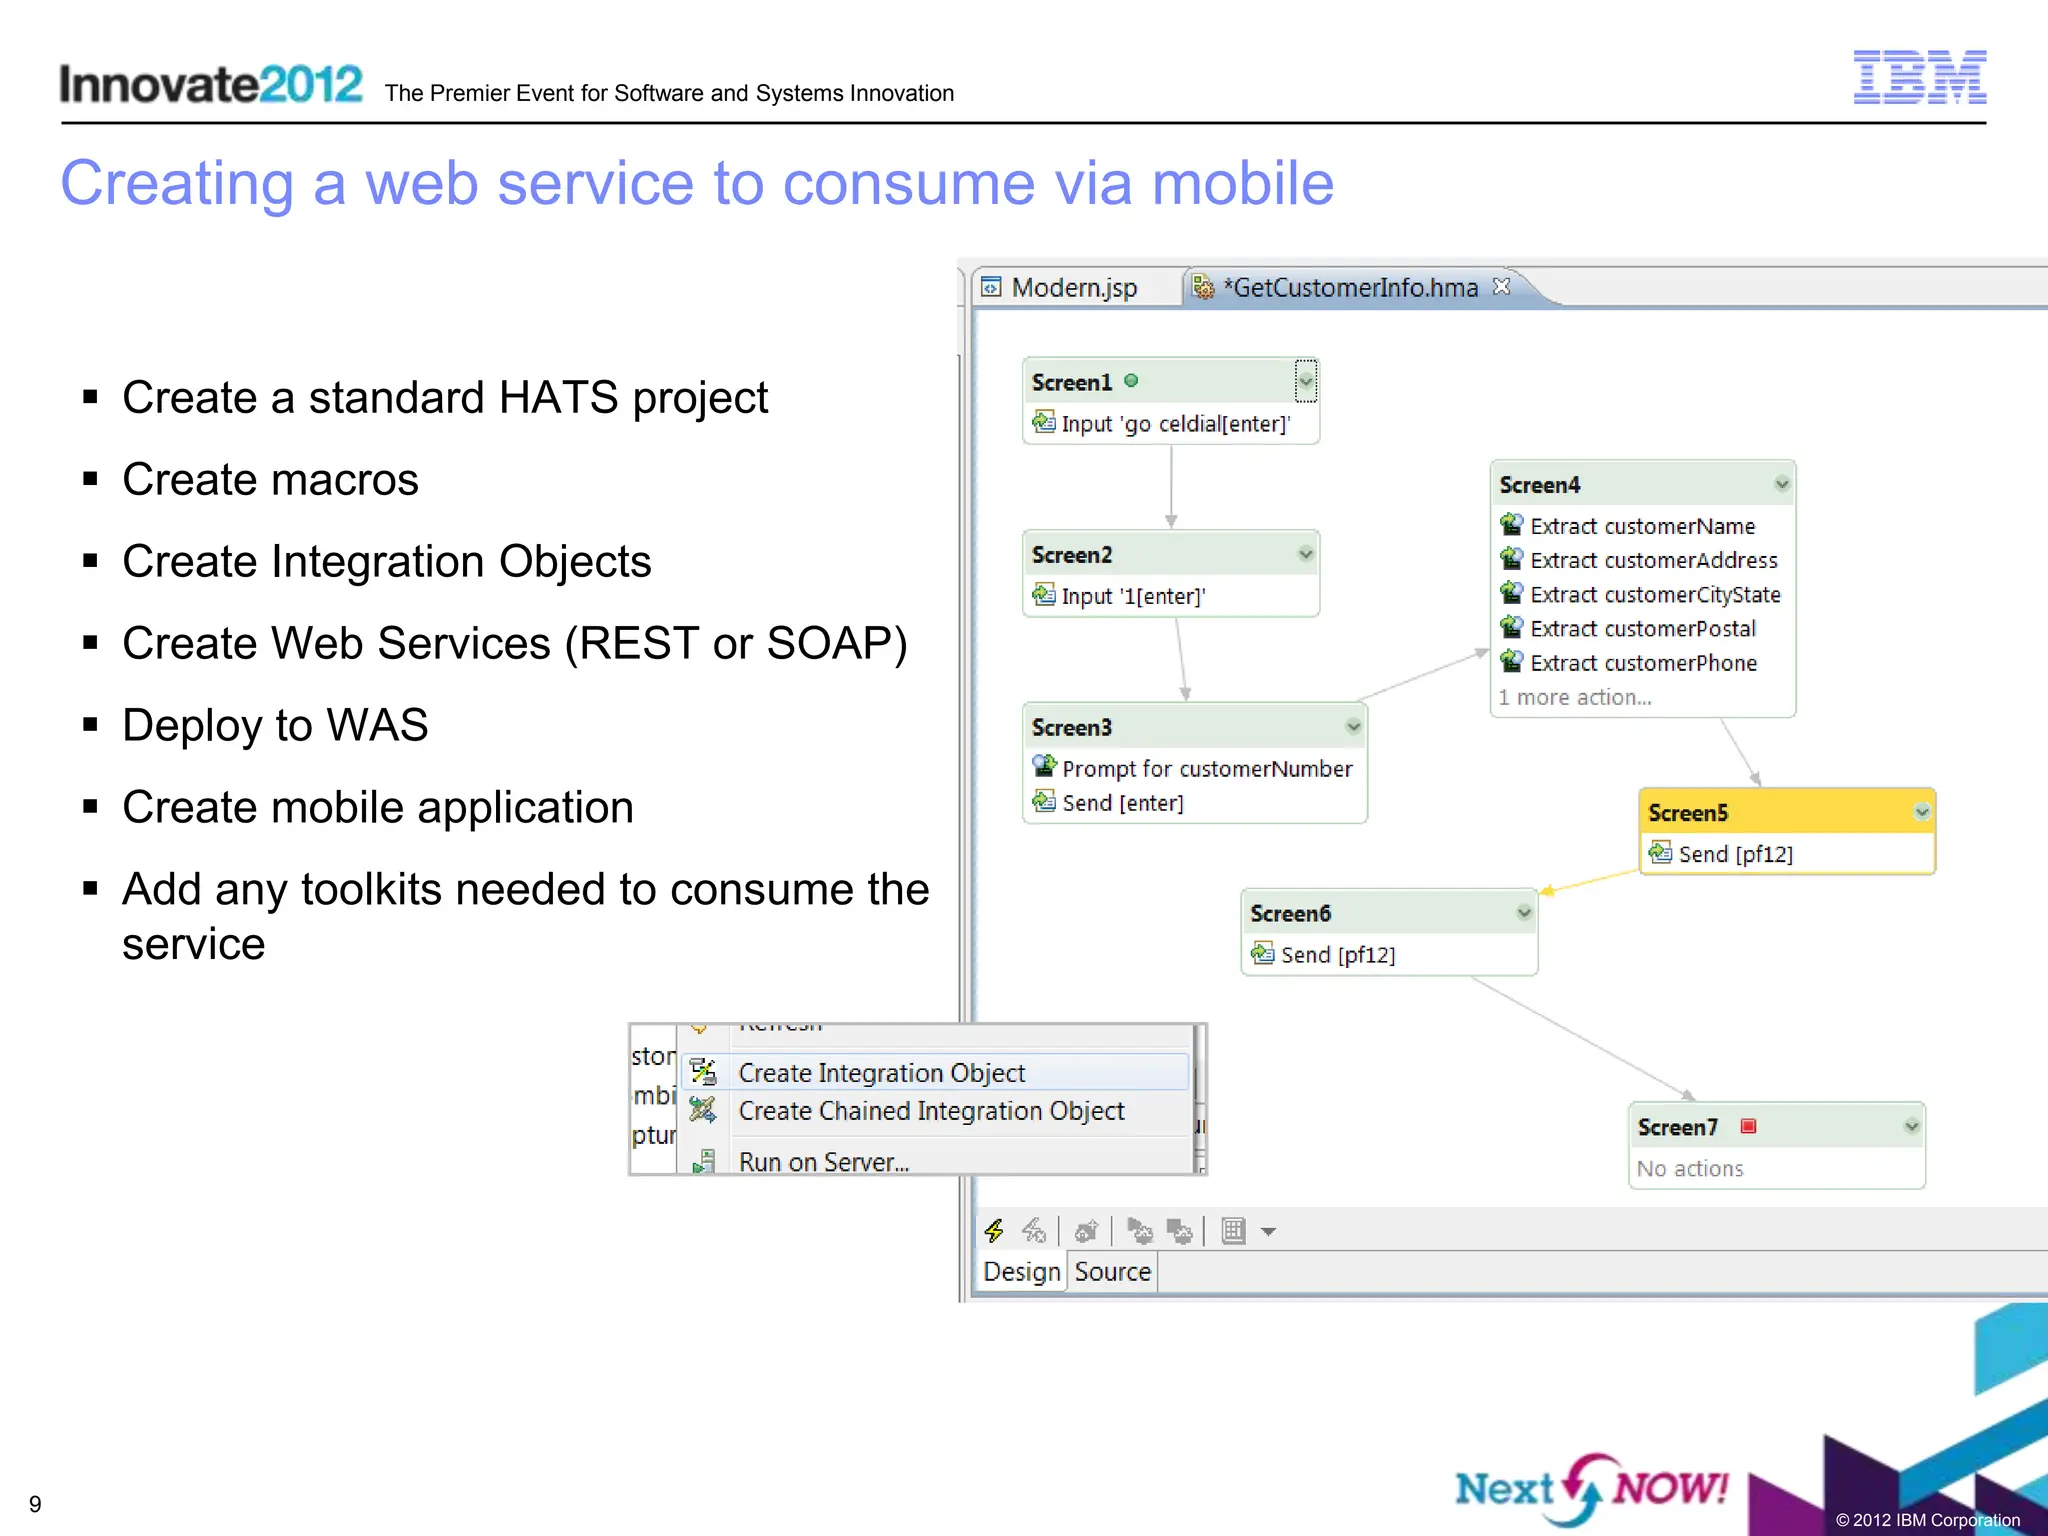The height and width of the screenshot is (1536, 2048).
Task: Click the Extract customerName action icon
Action: point(1511,525)
